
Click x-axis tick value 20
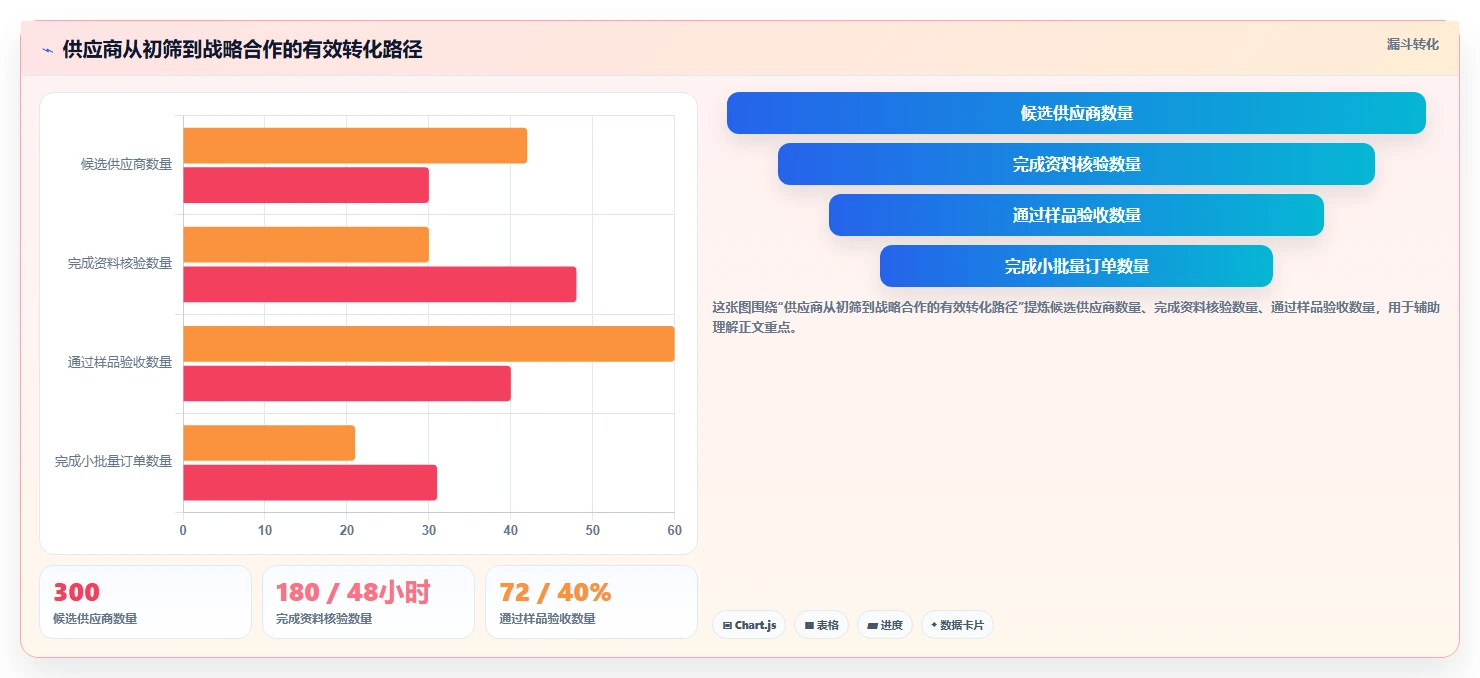click(347, 530)
